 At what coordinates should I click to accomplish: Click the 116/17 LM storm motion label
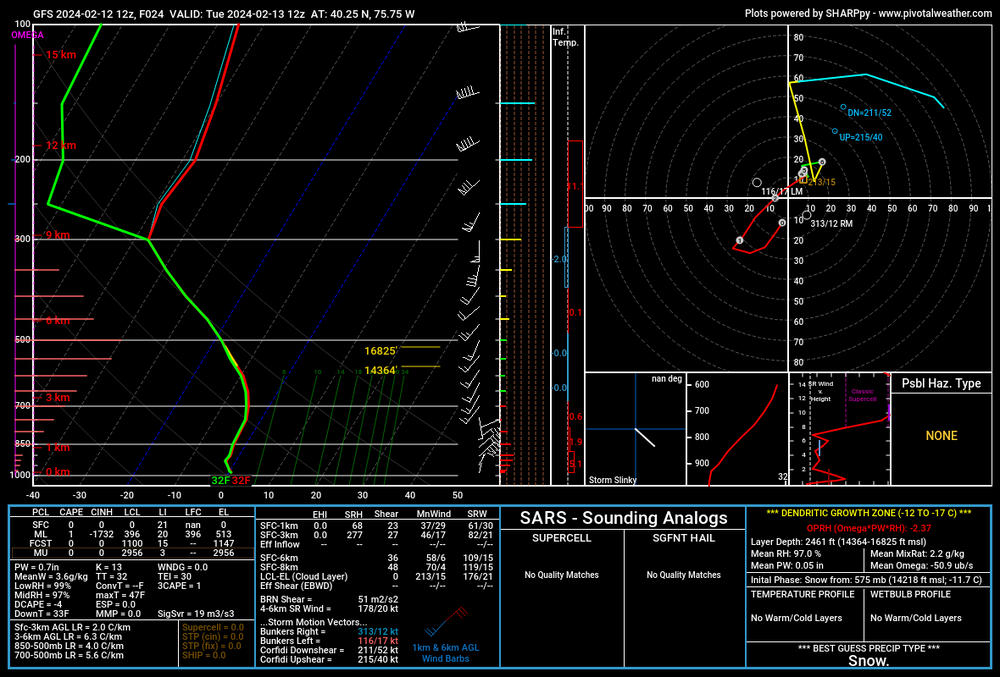click(x=781, y=191)
